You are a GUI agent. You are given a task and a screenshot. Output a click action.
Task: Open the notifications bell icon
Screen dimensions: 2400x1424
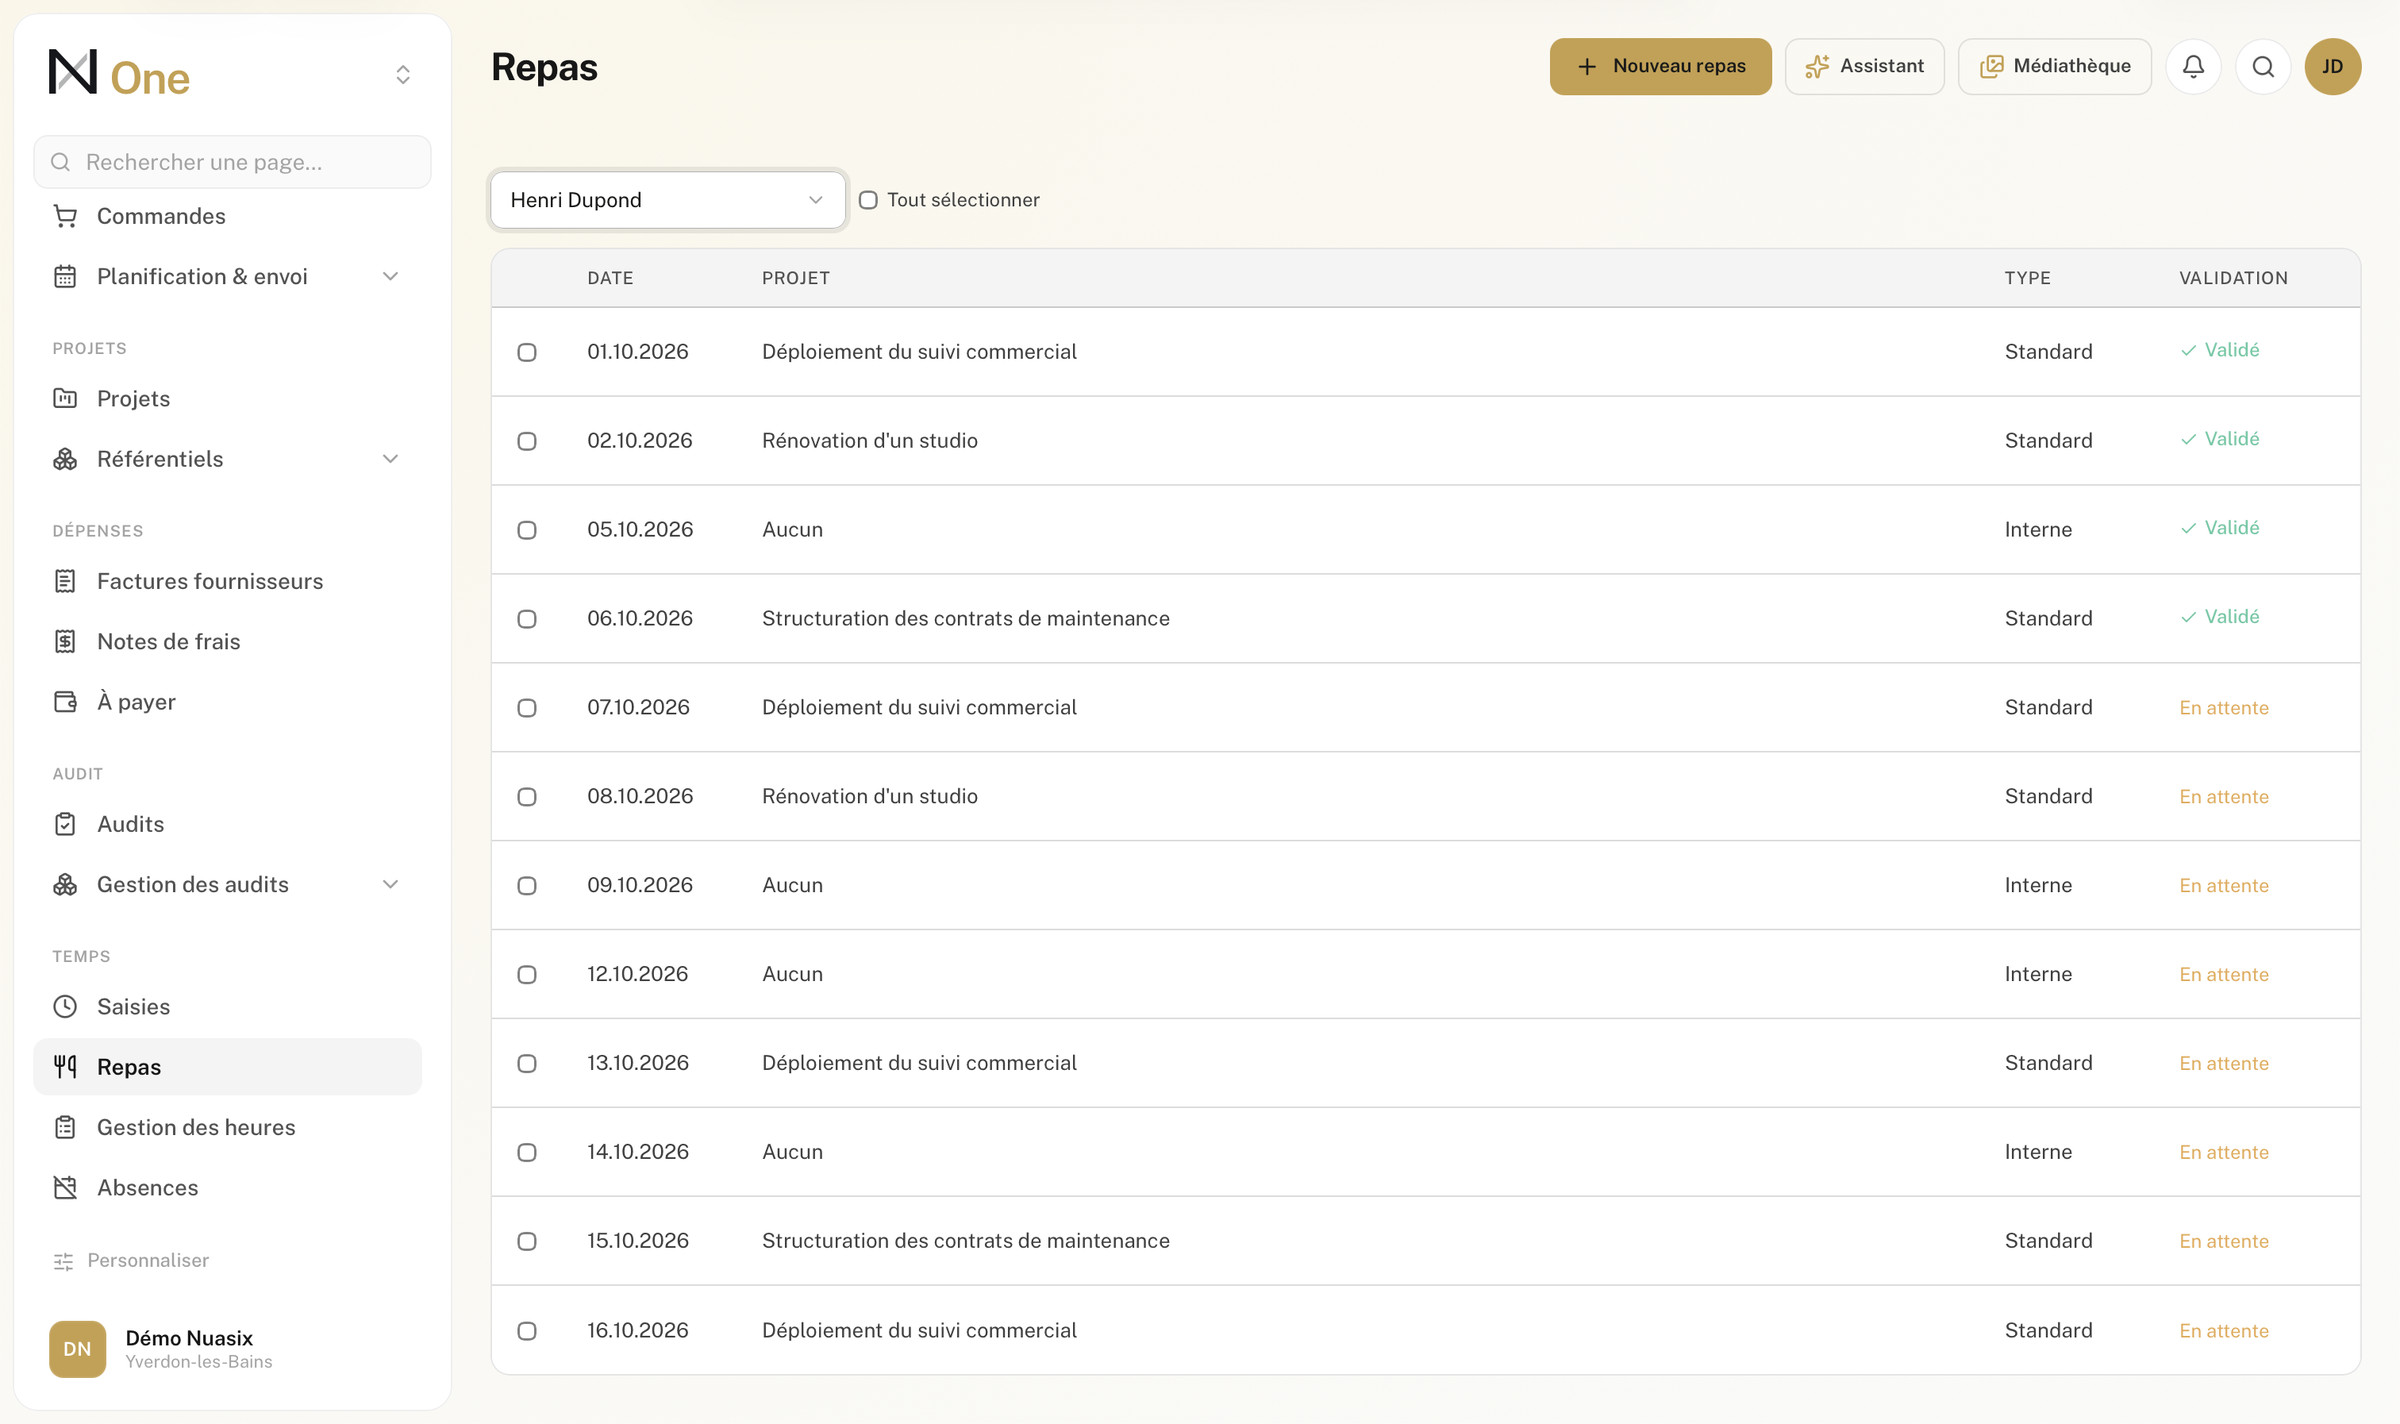(x=2193, y=66)
